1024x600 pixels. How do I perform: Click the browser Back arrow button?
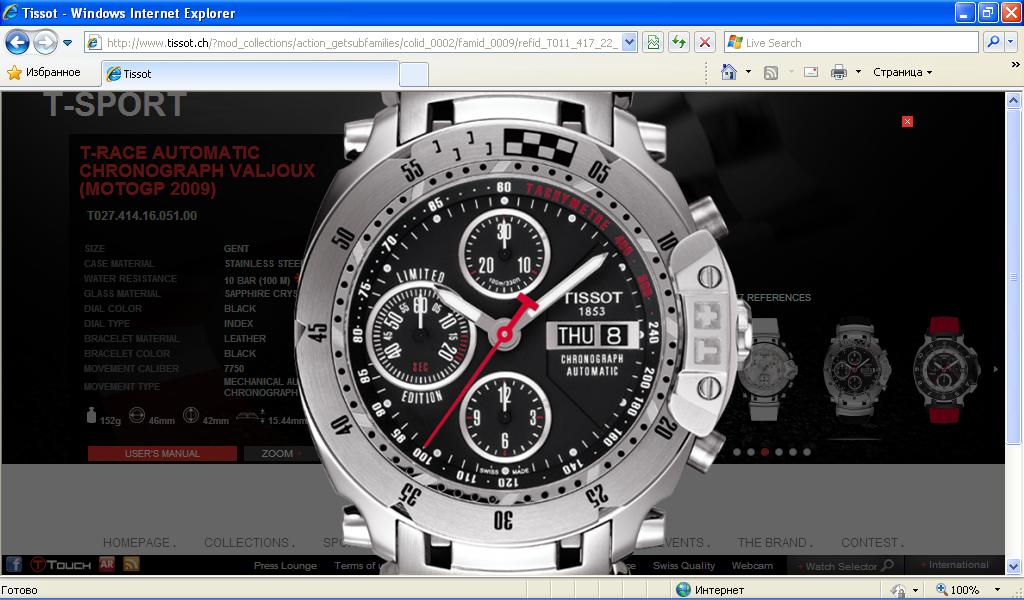pyautogui.click(x=17, y=43)
